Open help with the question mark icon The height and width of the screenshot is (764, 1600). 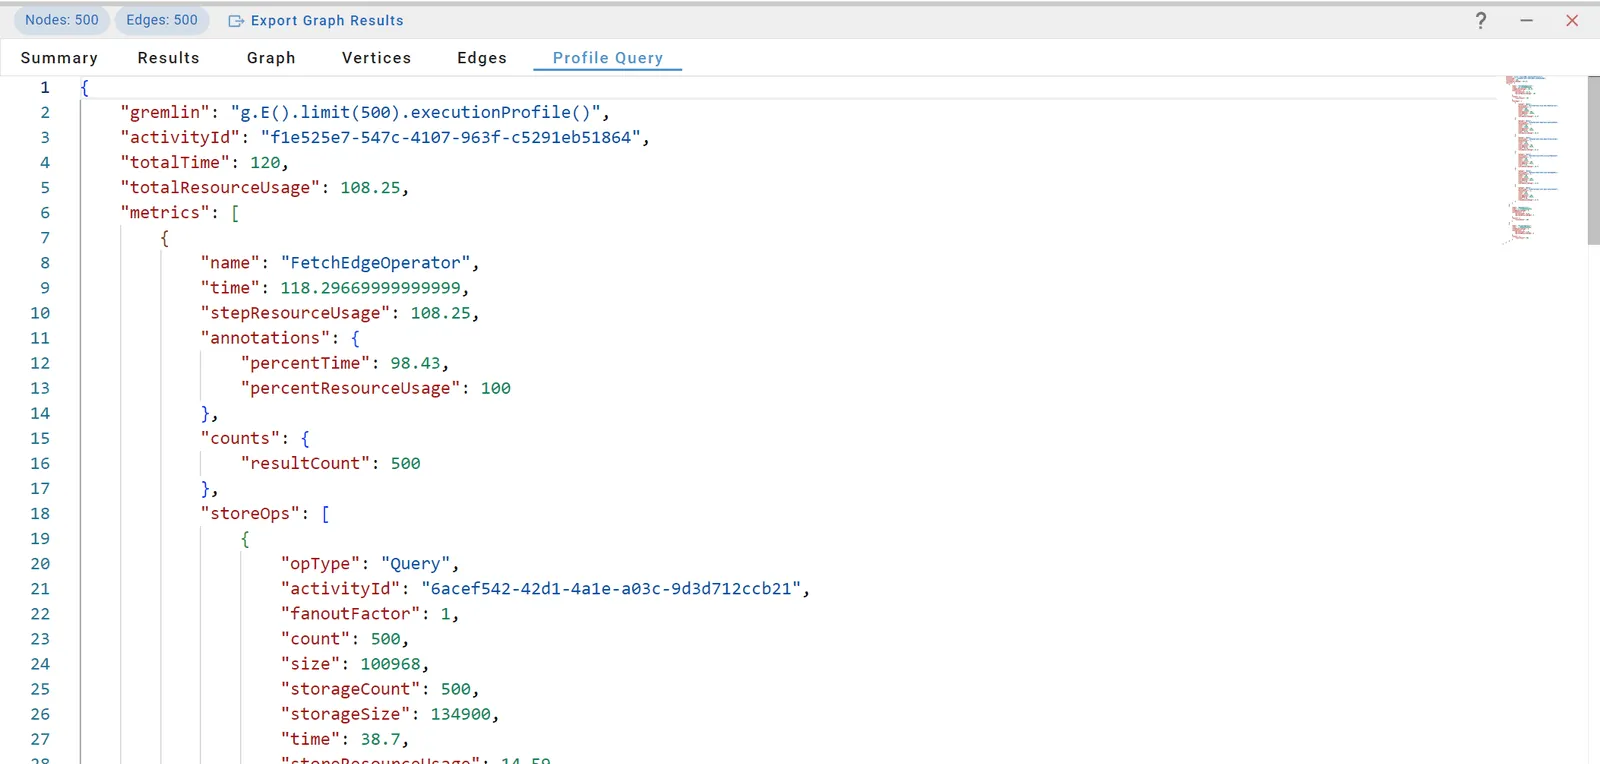(1481, 20)
